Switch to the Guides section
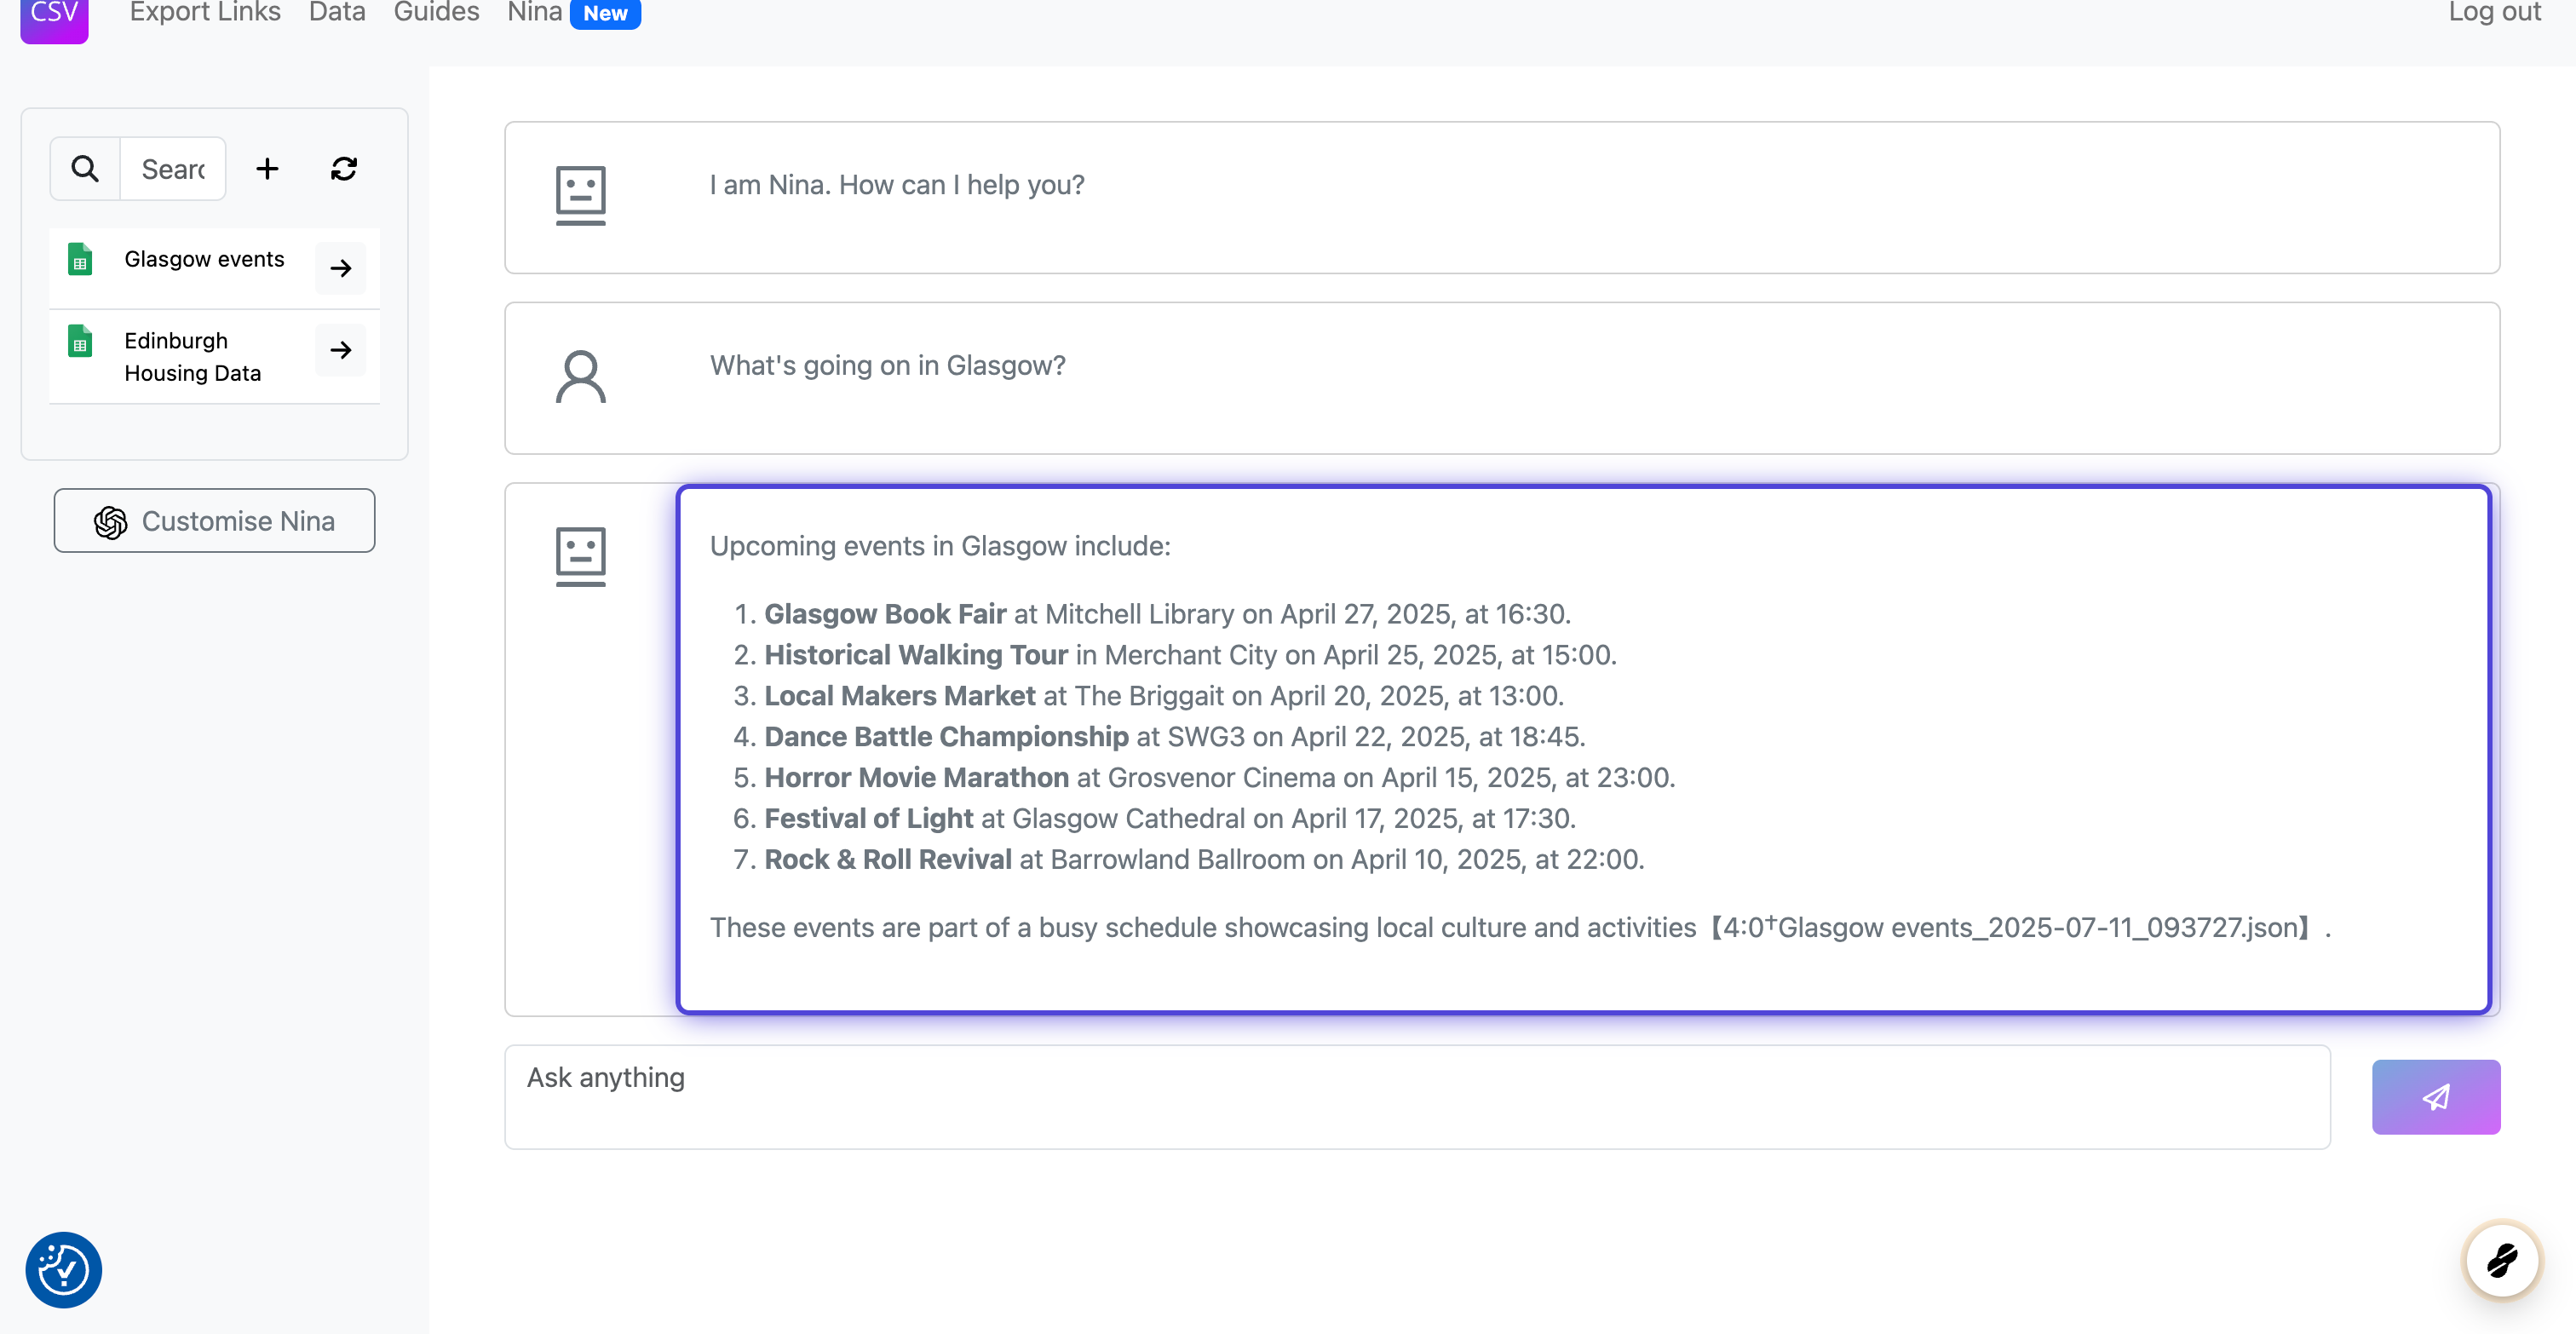 [435, 12]
